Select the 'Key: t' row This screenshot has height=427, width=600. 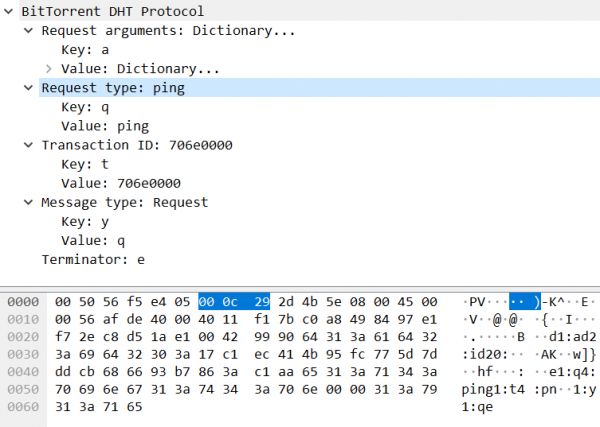pos(329,164)
